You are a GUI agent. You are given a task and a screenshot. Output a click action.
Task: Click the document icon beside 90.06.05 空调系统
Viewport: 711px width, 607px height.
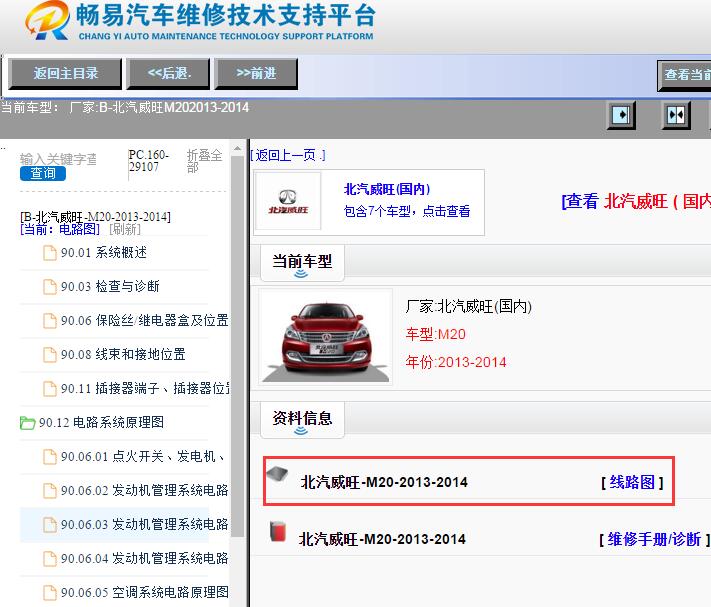49,593
